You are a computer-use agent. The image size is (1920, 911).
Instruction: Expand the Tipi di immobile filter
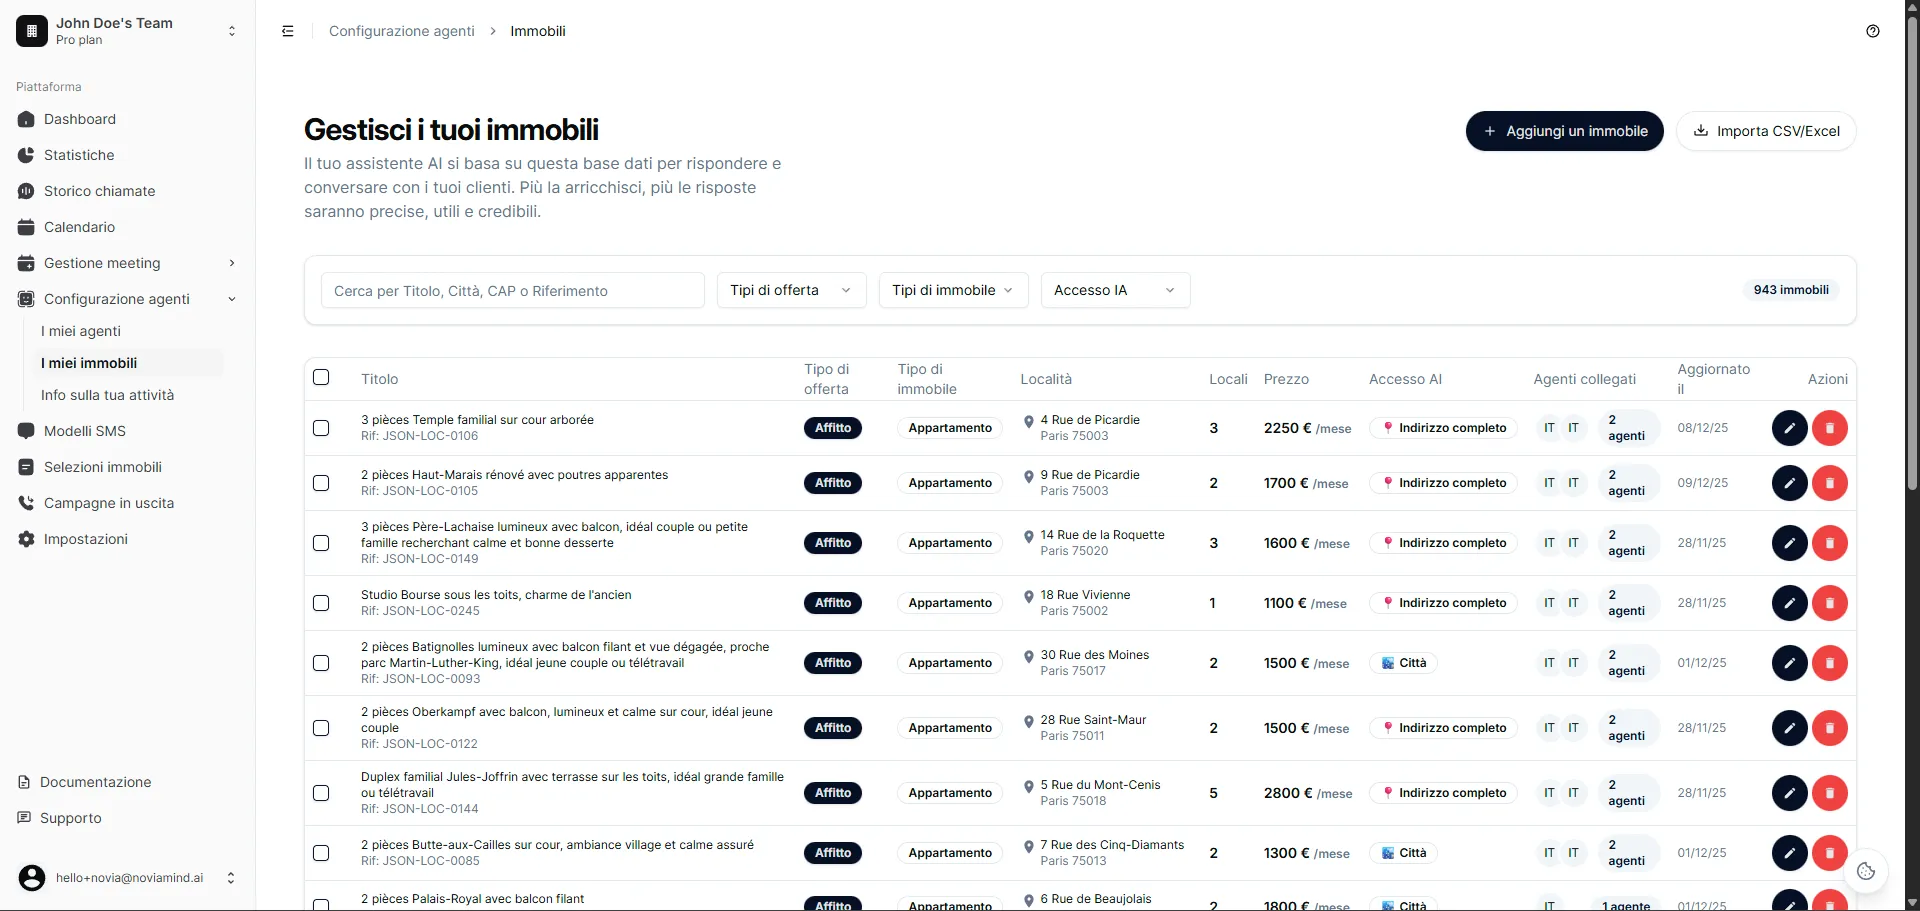coord(952,290)
